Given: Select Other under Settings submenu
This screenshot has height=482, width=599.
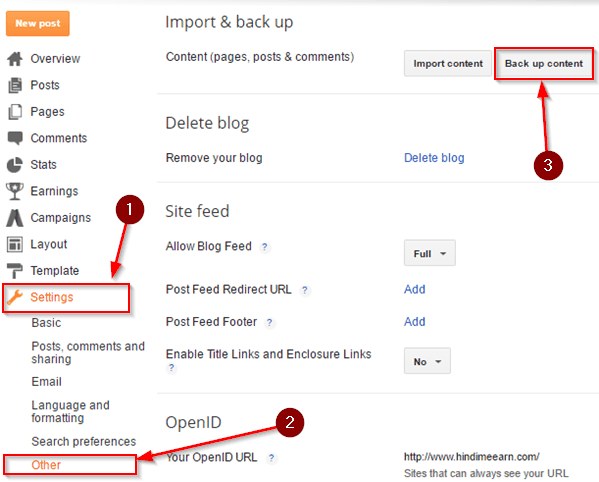Looking at the screenshot, I should coord(46,465).
